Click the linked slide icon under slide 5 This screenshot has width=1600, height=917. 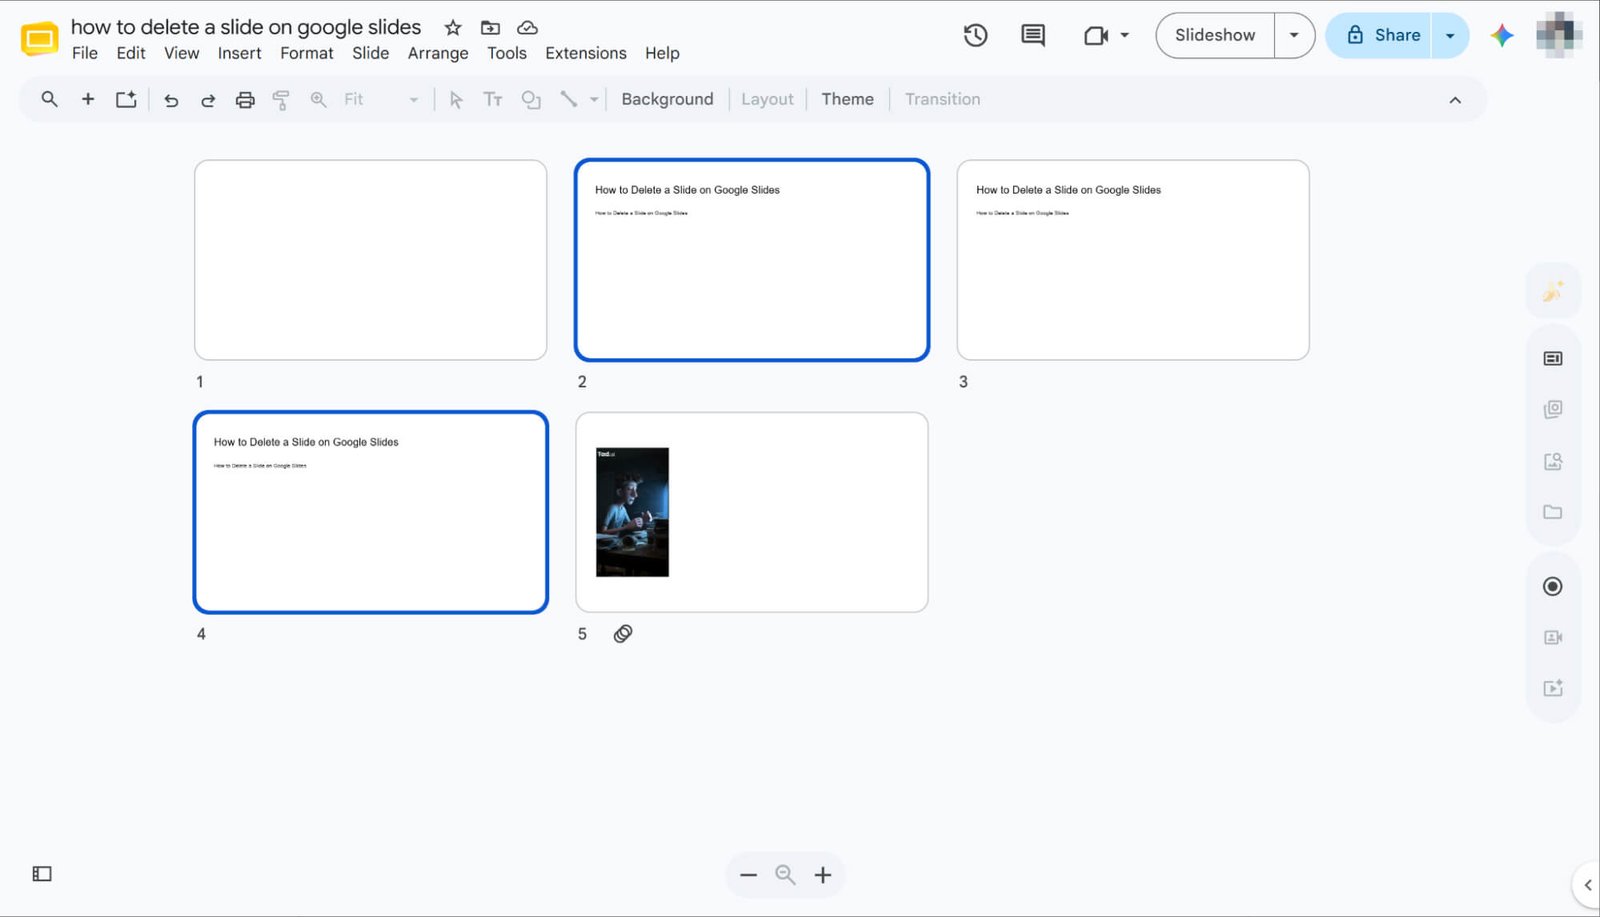pos(623,633)
